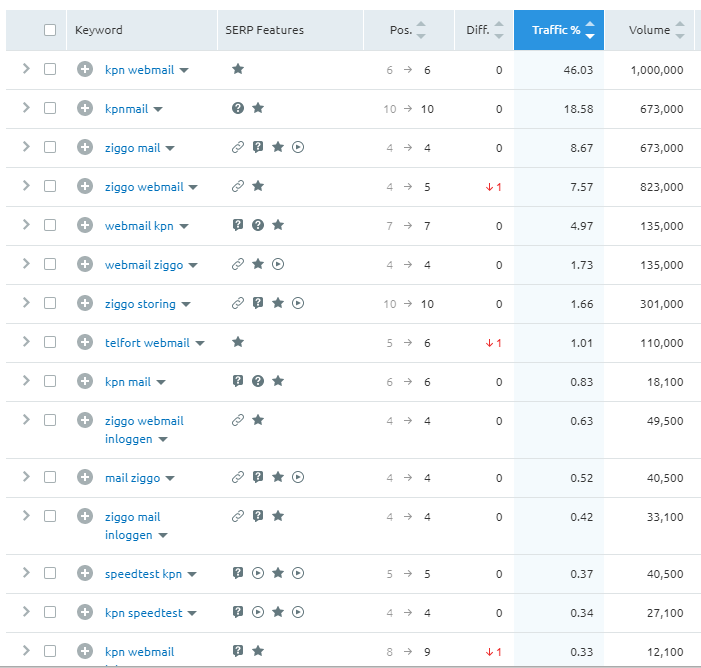Click star icon in ziggo mail inloggen row
This screenshot has height=668, width=701.
click(x=278, y=516)
